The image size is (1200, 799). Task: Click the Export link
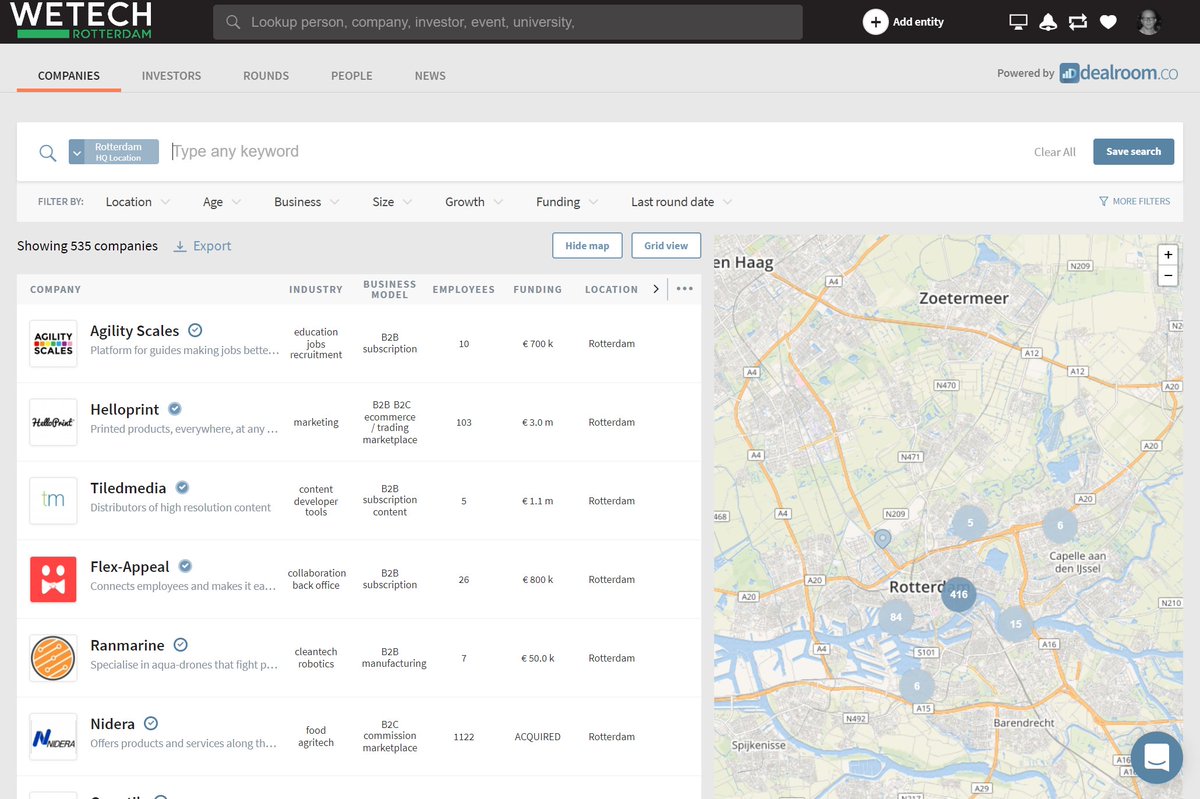point(212,246)
